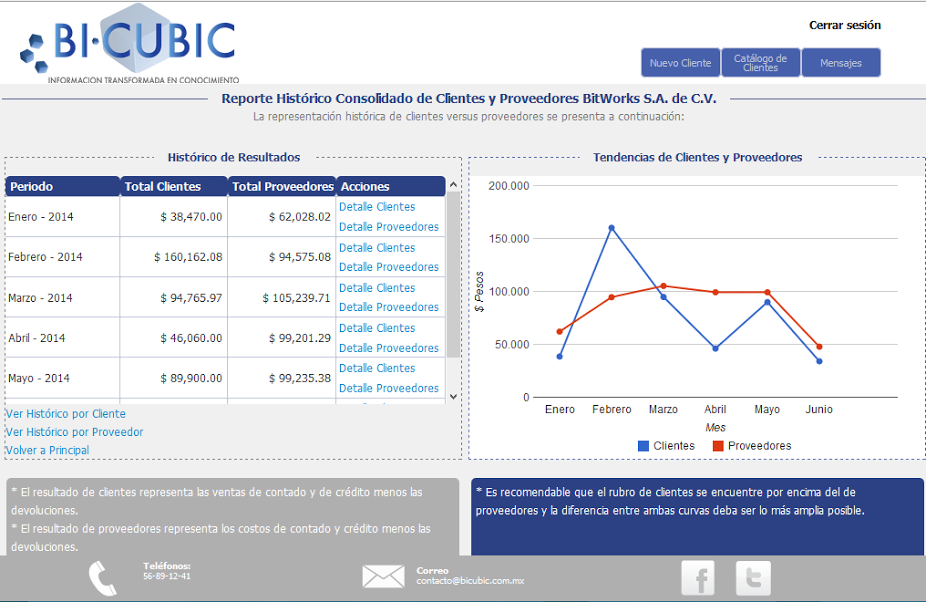
Task: Select the Mayo - 2014 period cell
Action: [63, 378]
